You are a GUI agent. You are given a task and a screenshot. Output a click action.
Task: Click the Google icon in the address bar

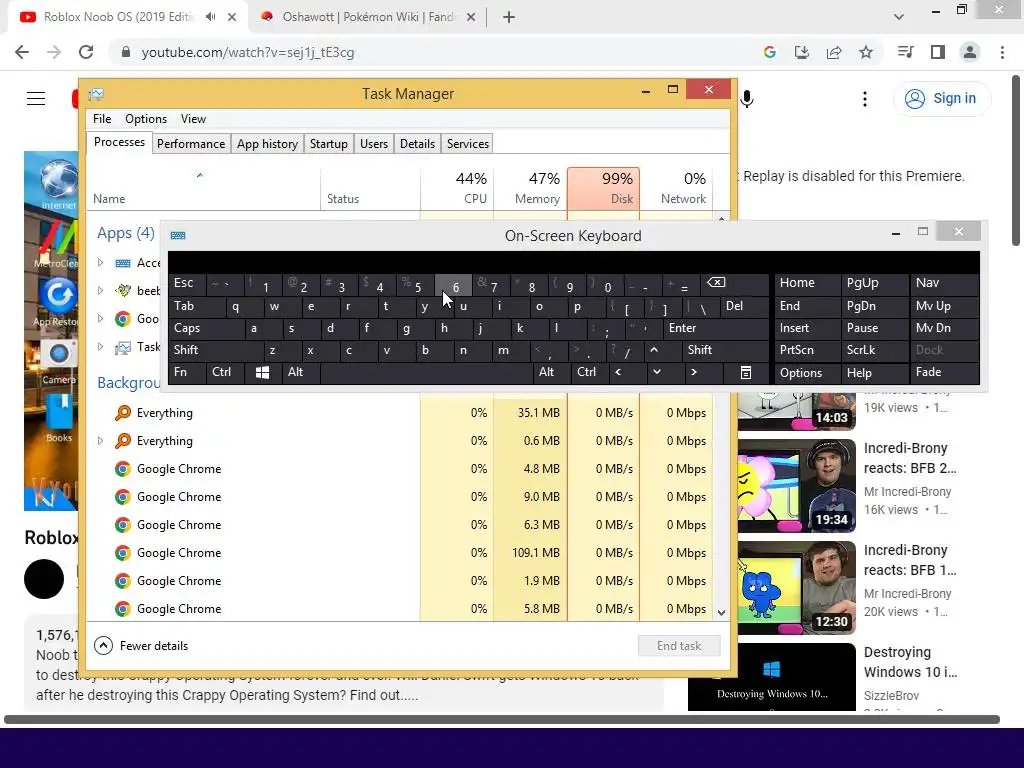(770, 52)
